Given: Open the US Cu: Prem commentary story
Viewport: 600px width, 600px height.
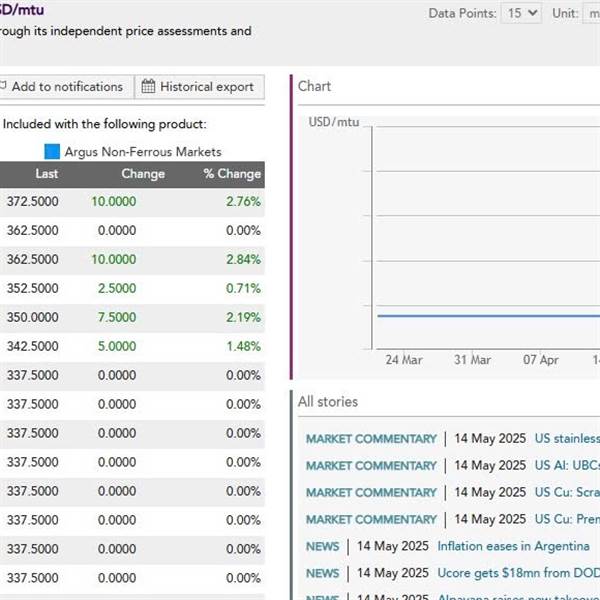Looking at the screenshot, I should pyautogui.click(x=567, y=519).
